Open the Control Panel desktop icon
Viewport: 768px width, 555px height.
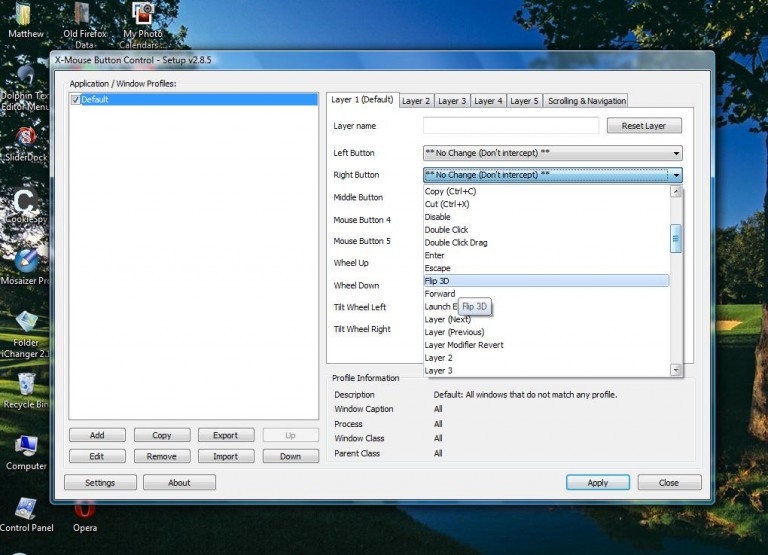tap(25, 508)
